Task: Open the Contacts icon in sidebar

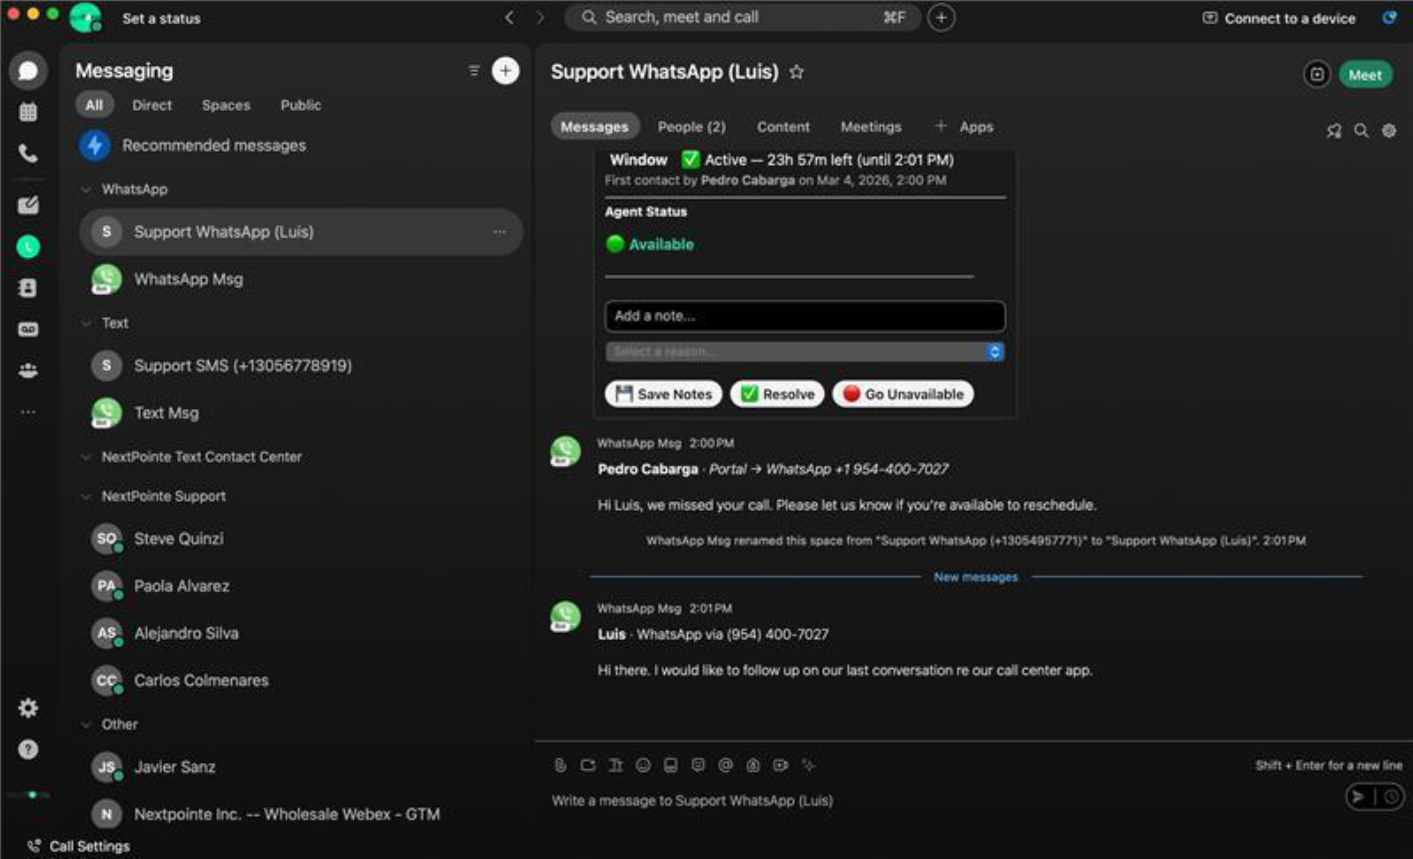Action: click(28, 288)
